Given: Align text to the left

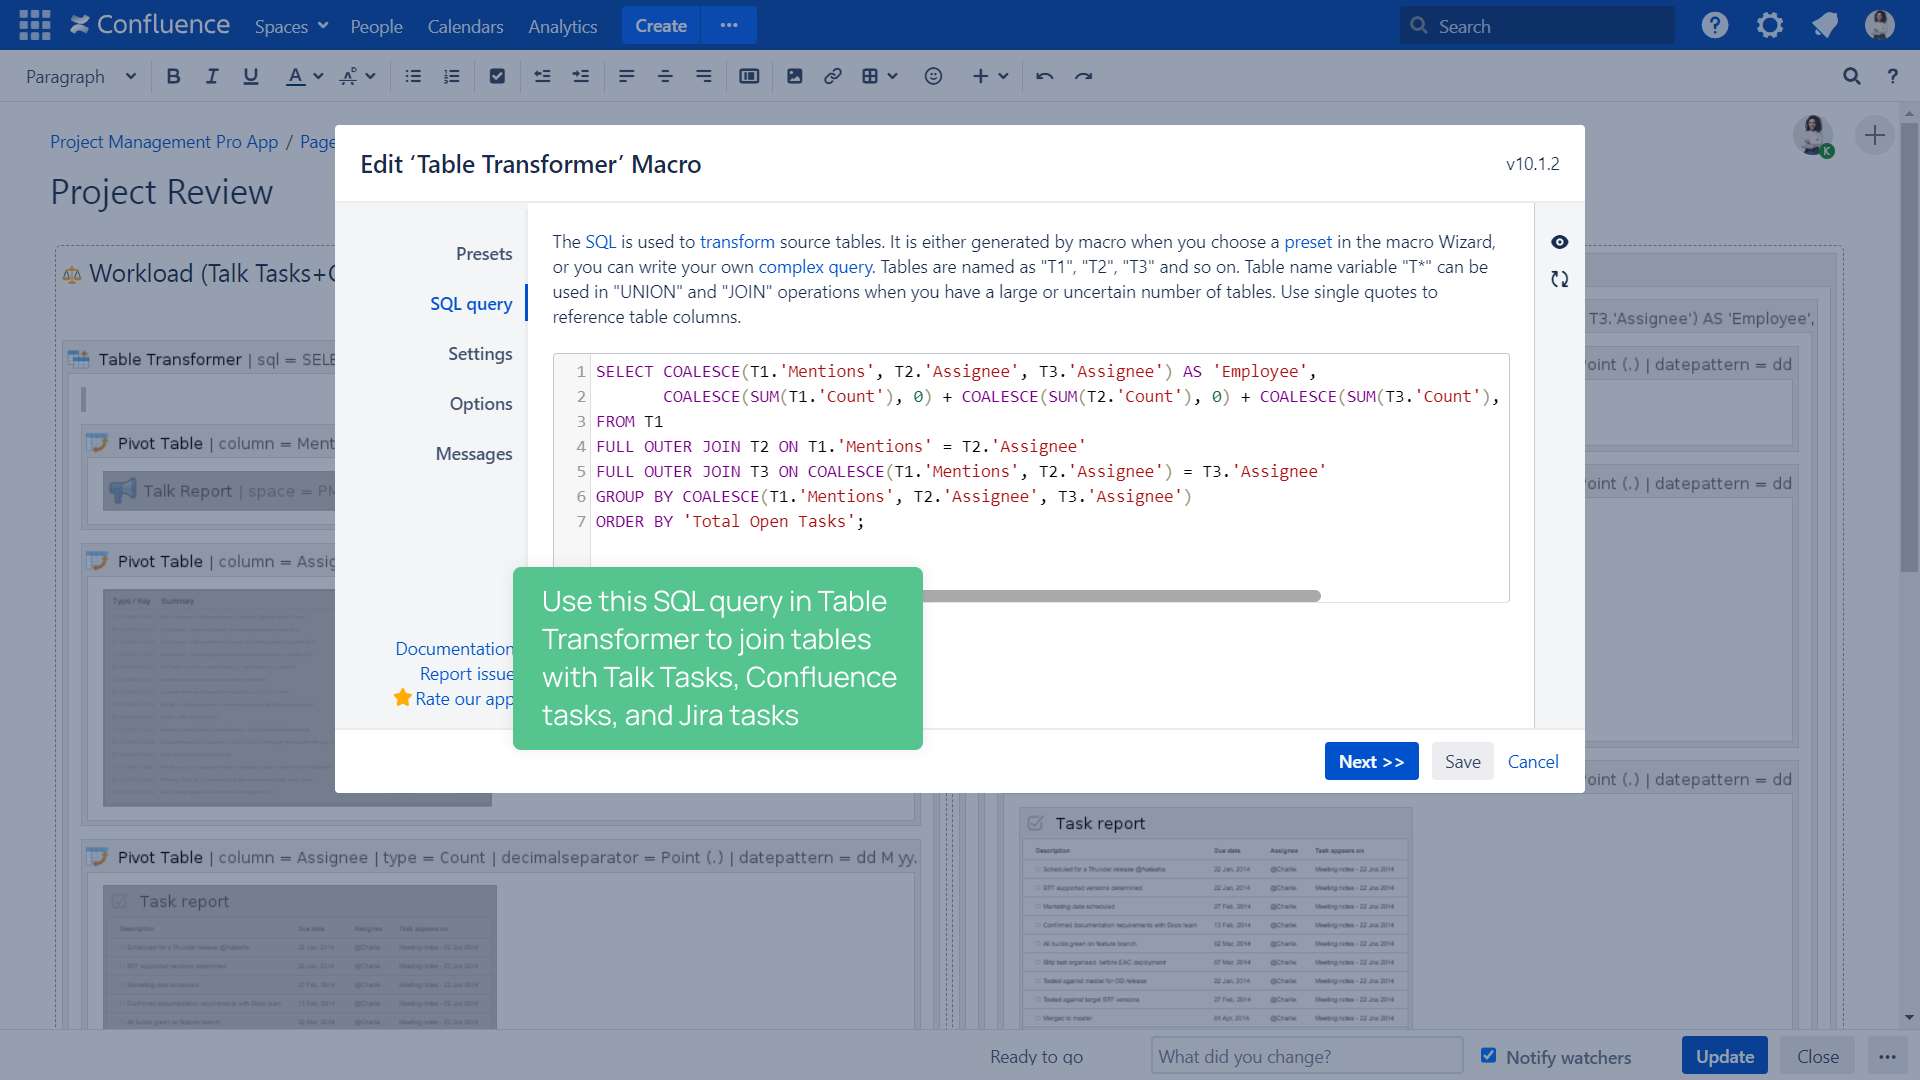Looking at the screenshot, I should tap(627, 76).
